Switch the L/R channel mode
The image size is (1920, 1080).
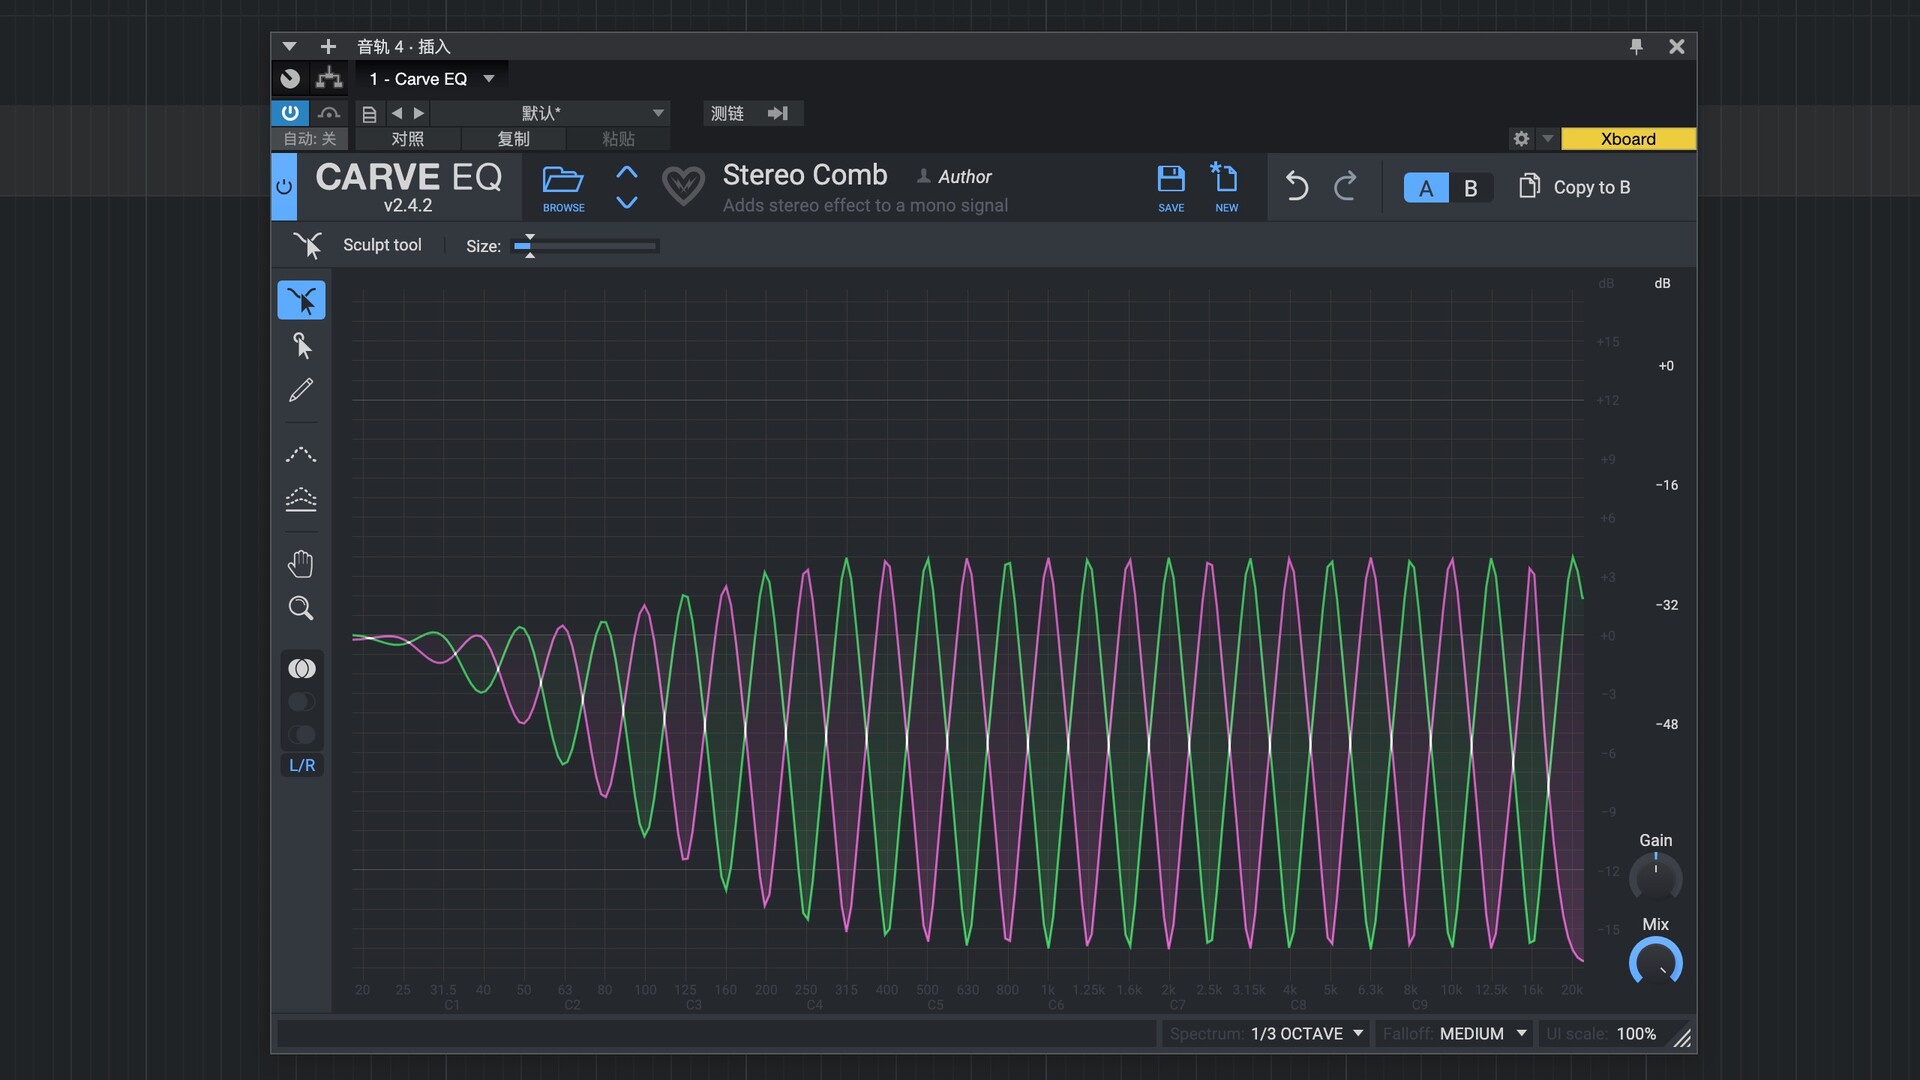(x=302, y=765)
